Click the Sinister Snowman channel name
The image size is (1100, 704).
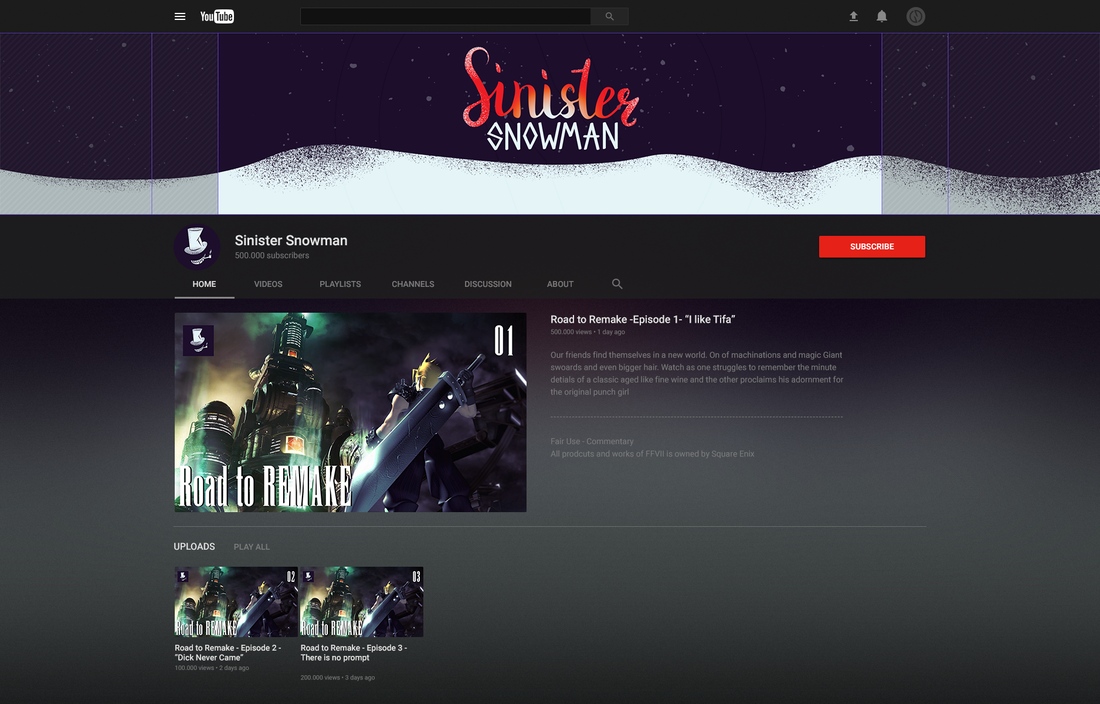(x=291, y=241)
